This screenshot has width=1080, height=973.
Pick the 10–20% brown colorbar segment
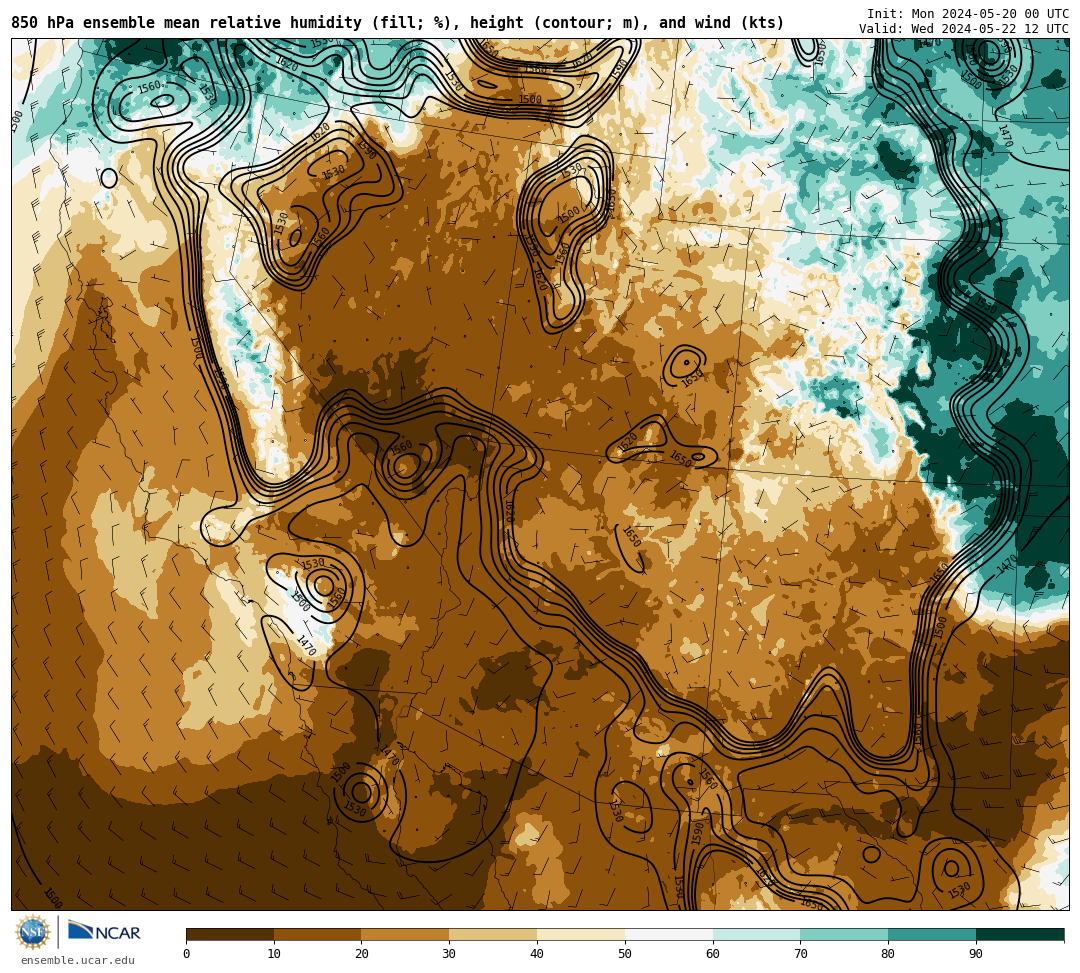tap(318, 934)
